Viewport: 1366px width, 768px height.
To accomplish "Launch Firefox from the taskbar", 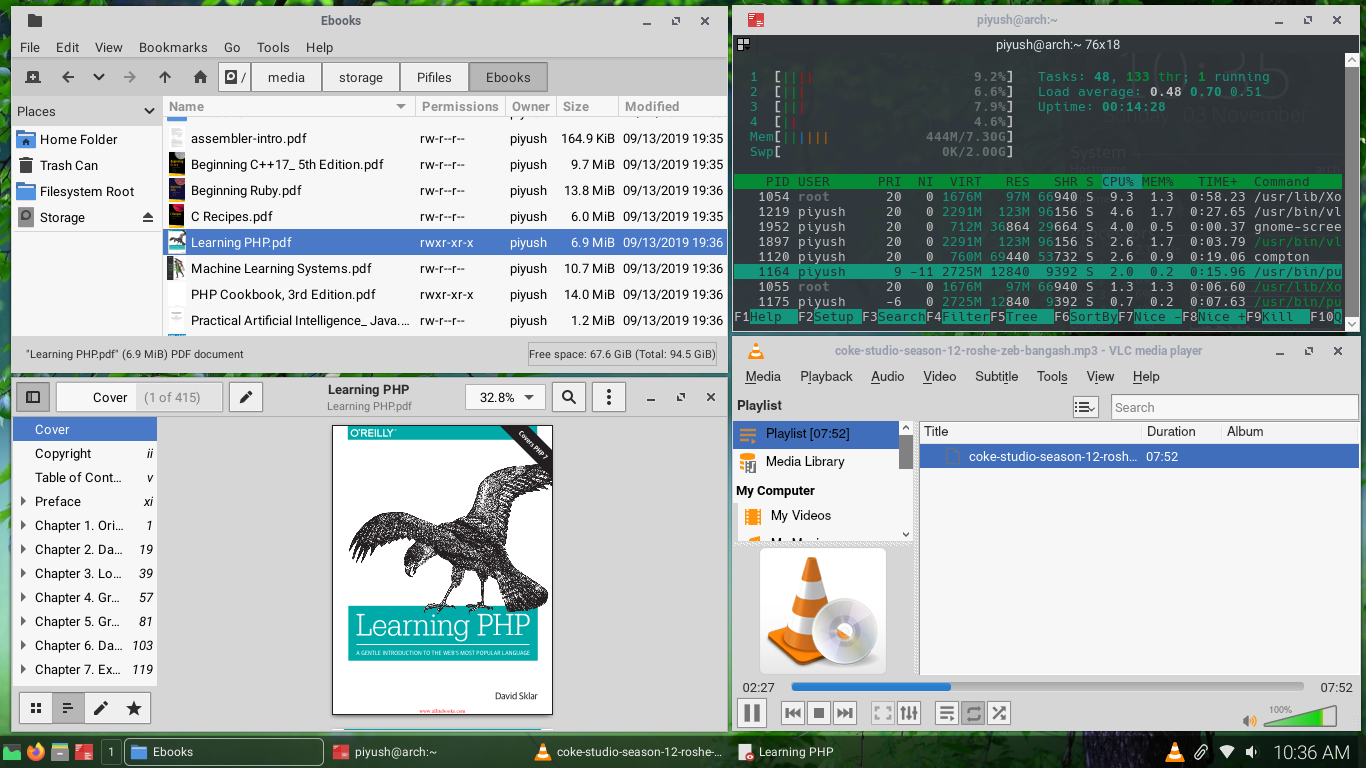I will pyautogui.click(x=36, y=752).
